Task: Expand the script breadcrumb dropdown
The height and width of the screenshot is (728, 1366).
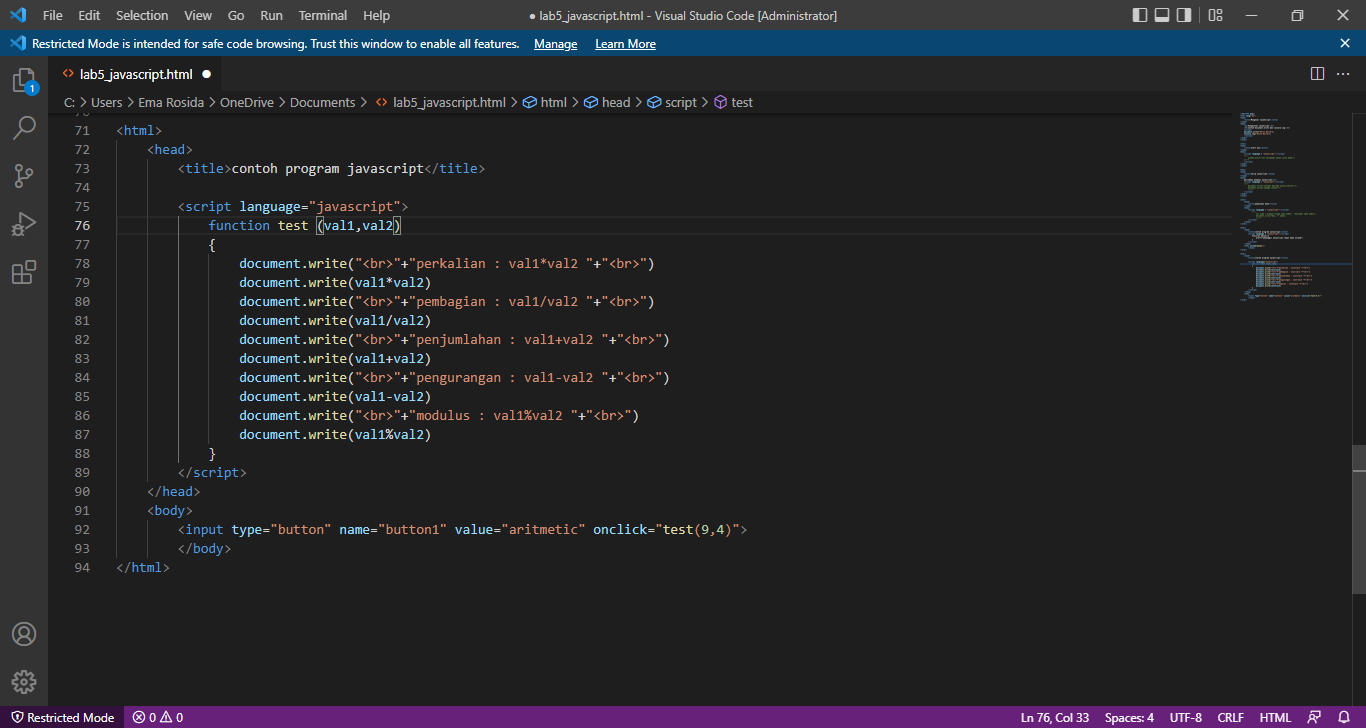Action: [672, 102]
